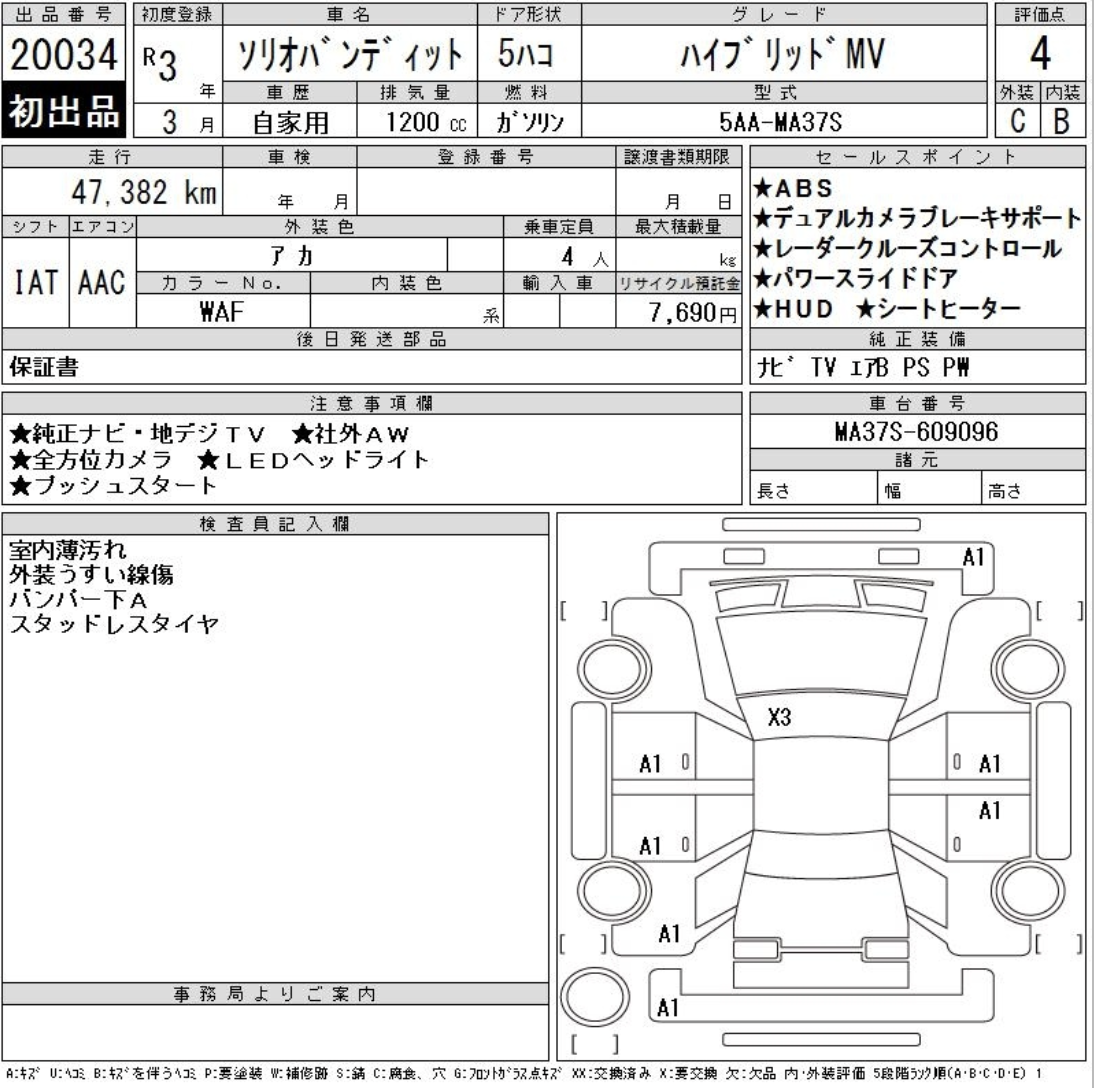Viewport: 1094px width, 1088px height.
Task: Select the ★全方位カメラ note
Action: pos(91,459)
